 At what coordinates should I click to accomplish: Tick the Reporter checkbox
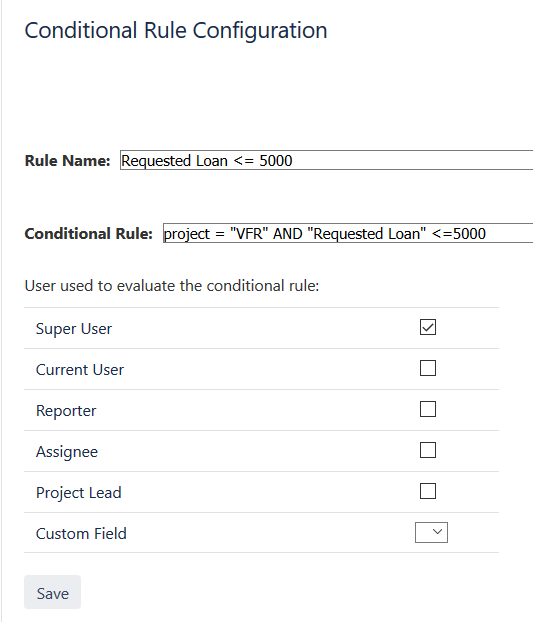click(x=428, y=409)
